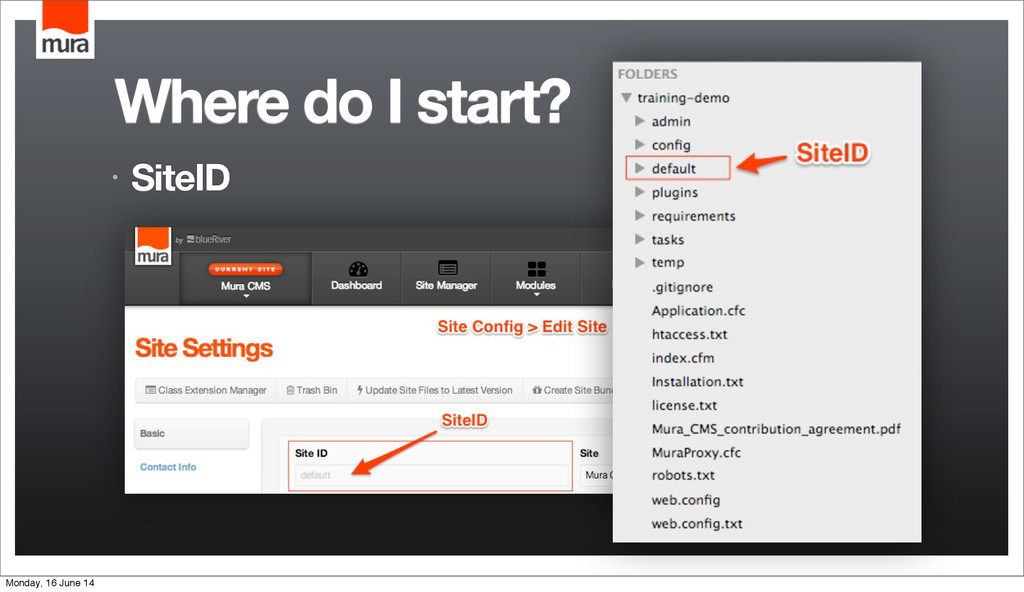Click the Class Extension Manager icon
The height and width of the screenshot is (592, 1024).
pyautogui.click(x=151, y=390)
